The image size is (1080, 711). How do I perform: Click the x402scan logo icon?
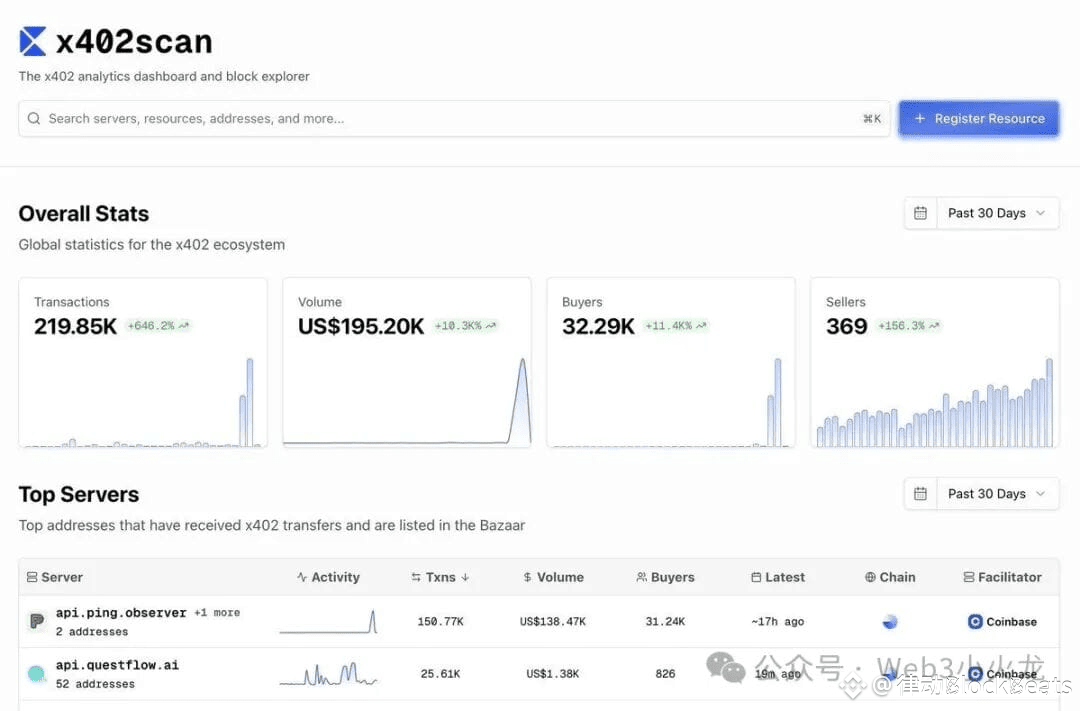32,41
